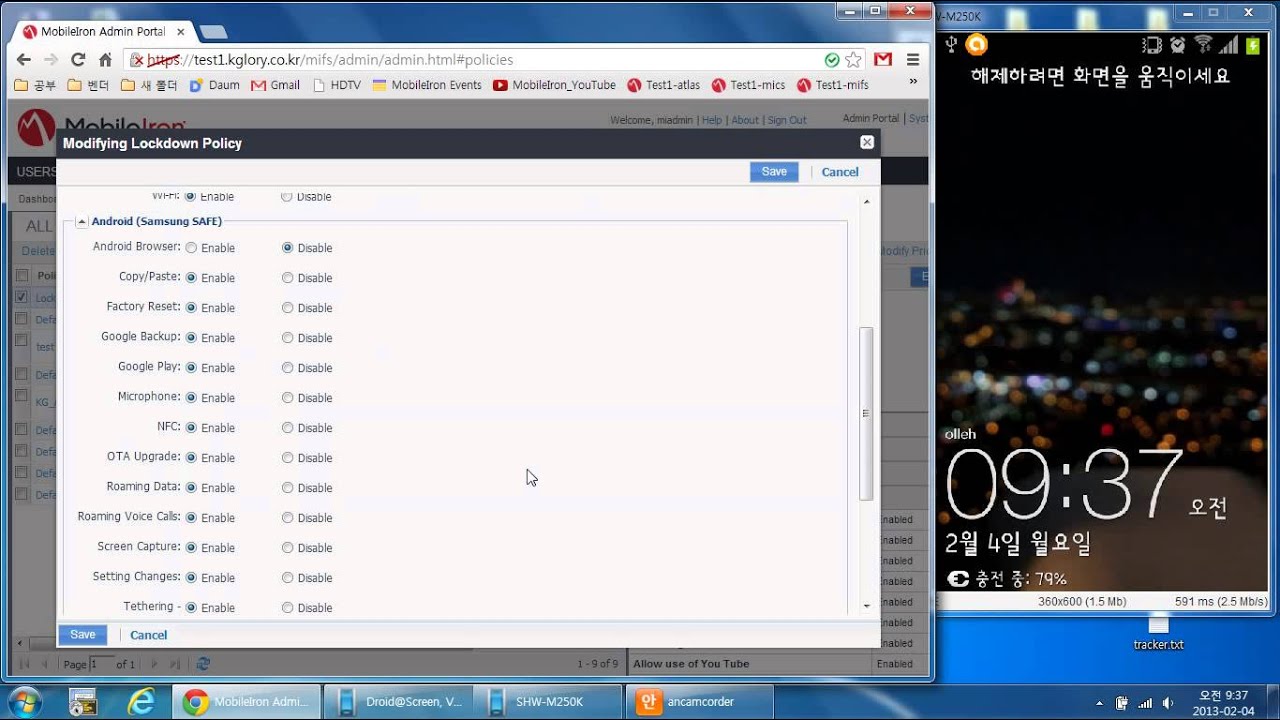
Task: Close the Modifying Lockdown Policy dialog
Action: click(x=867, y=143)
